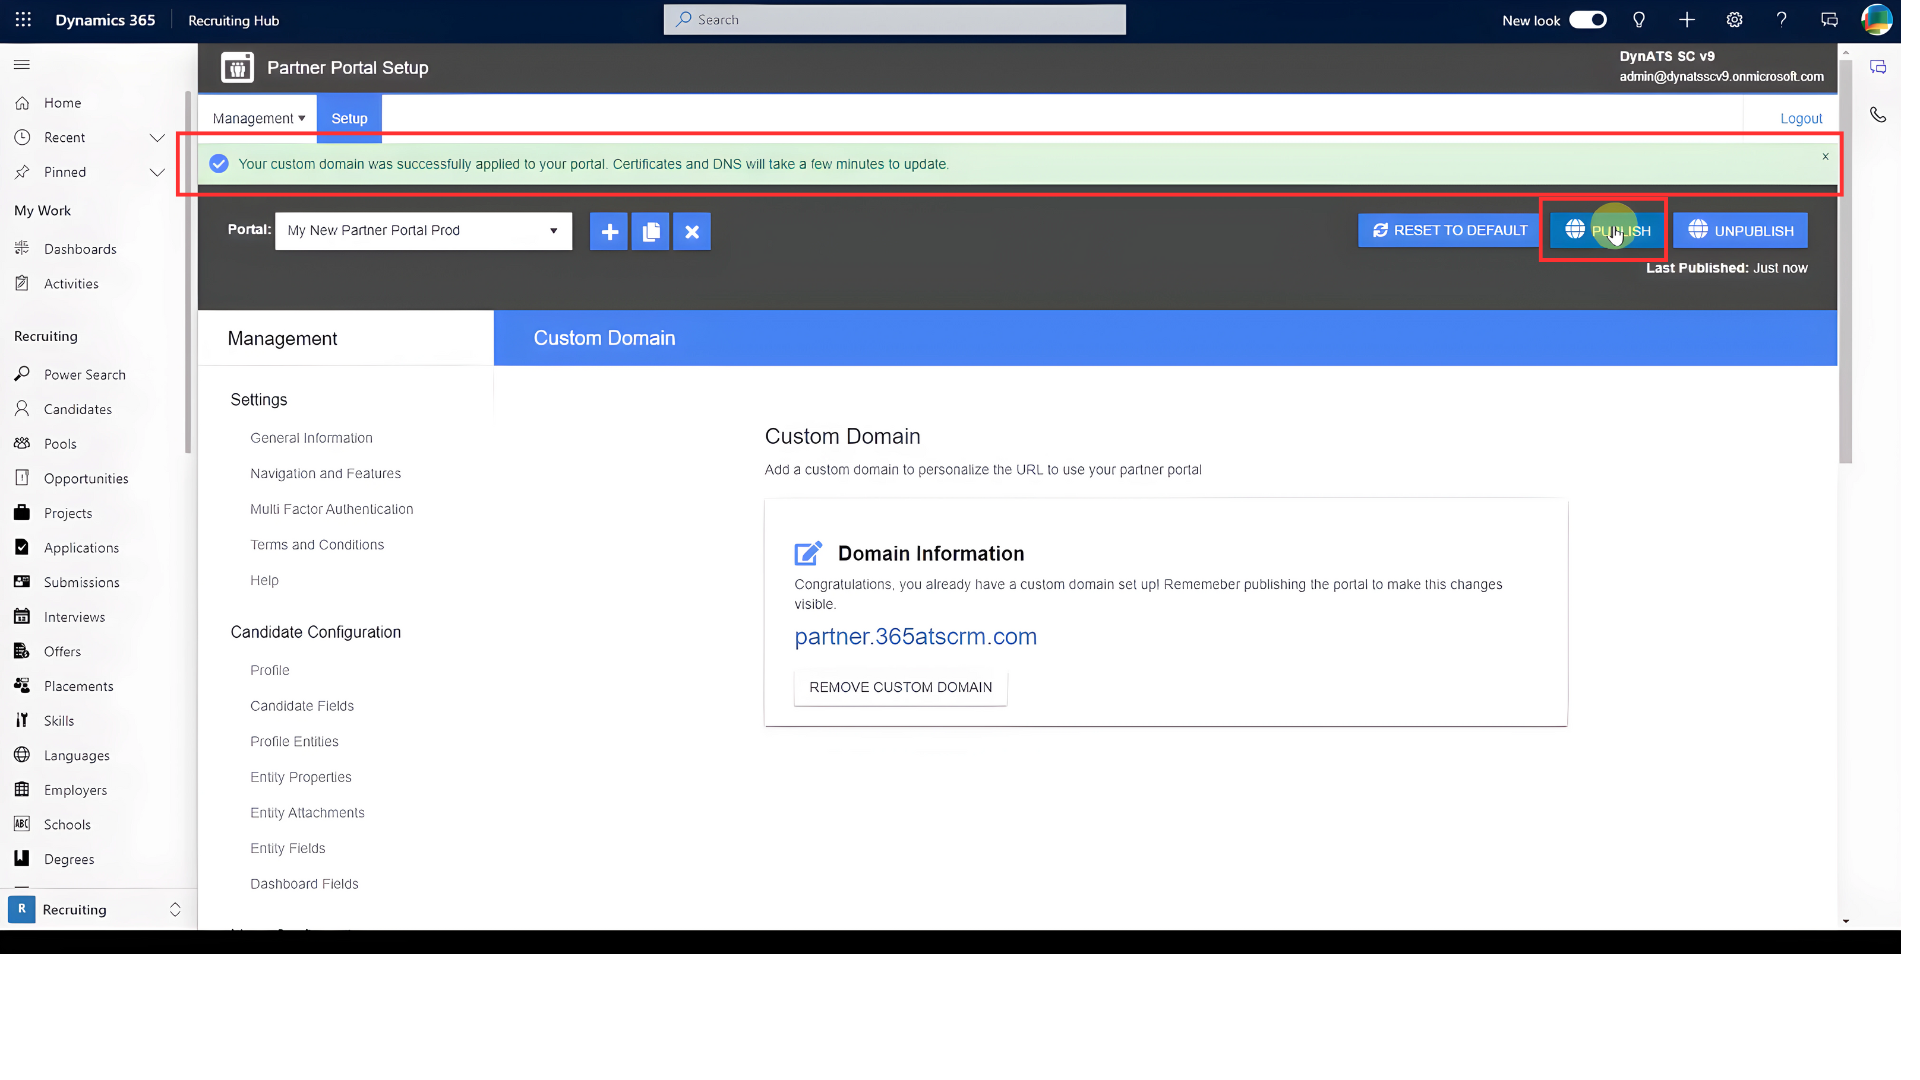Click REMOVE CUSTOM DOMAIN button

point(900,688)
